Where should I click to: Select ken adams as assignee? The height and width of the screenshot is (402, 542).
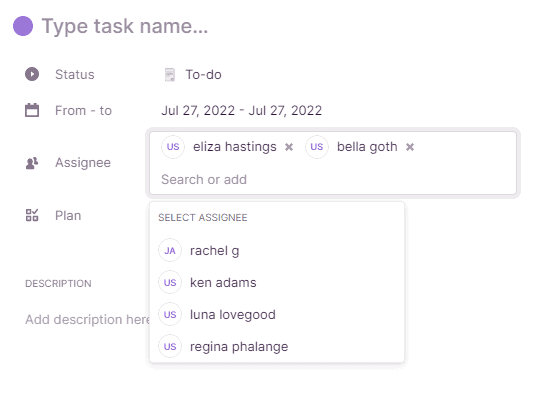(277, 282)
